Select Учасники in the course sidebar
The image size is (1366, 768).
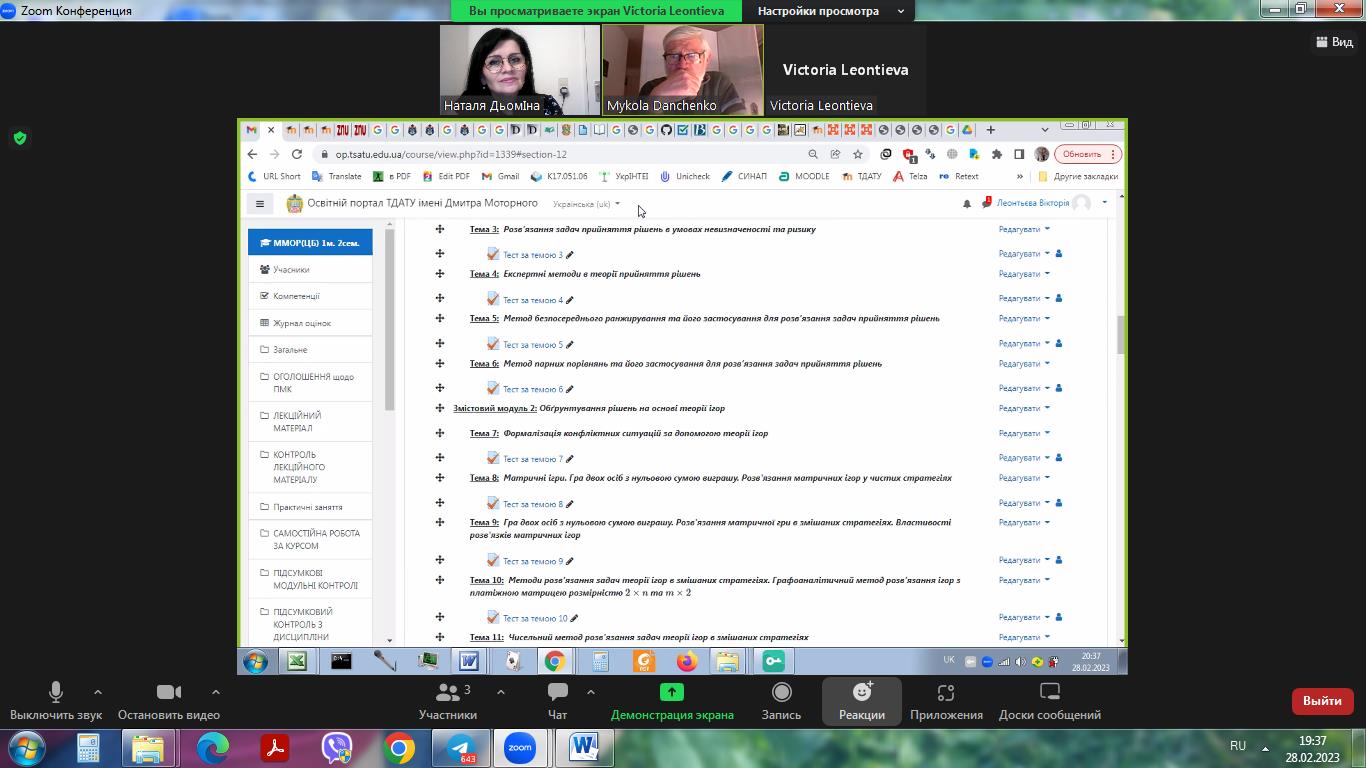coord(291,269)
